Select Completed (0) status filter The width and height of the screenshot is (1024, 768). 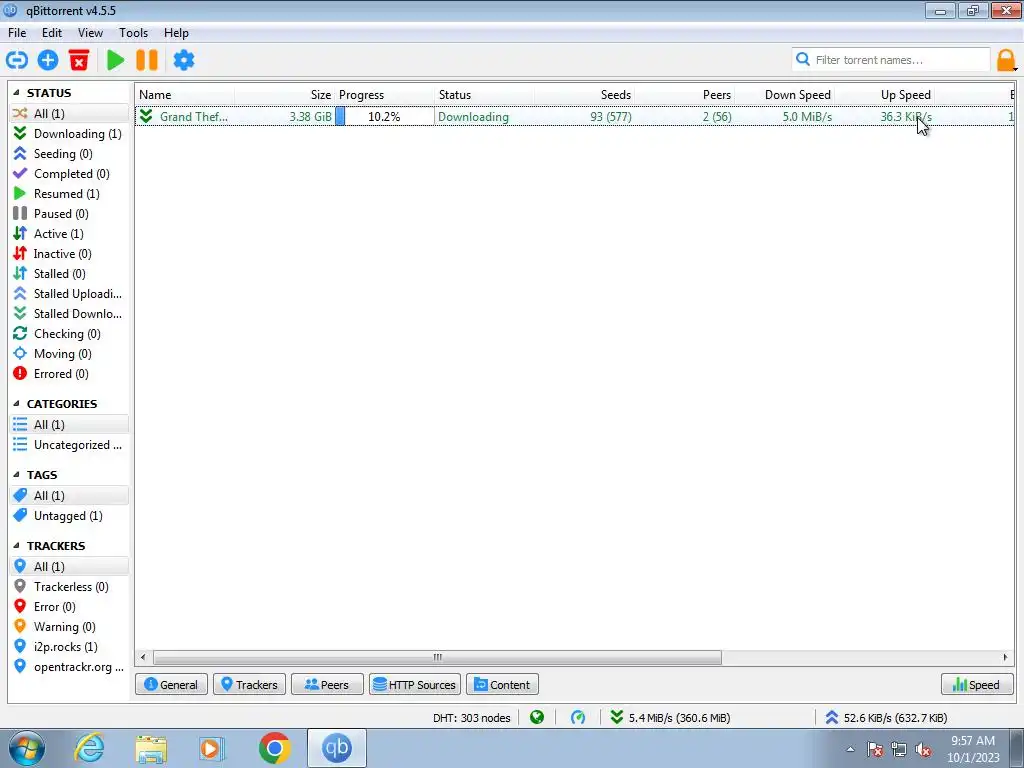click(68, 174)
